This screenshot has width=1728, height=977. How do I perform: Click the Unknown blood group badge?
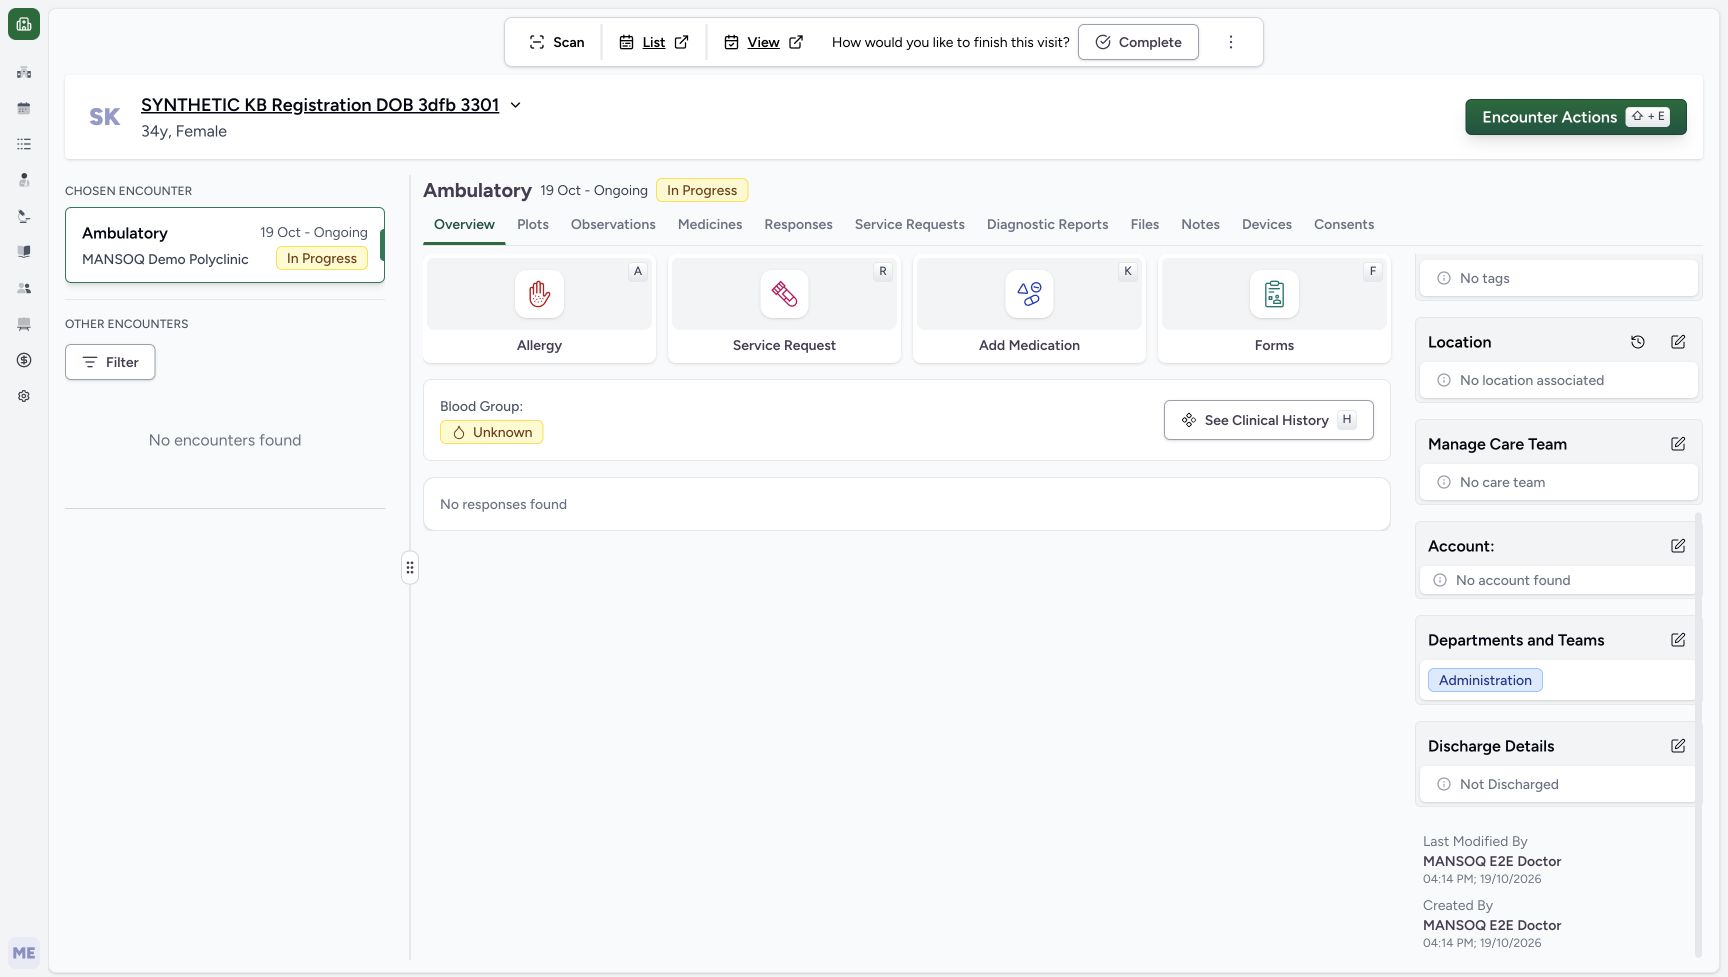[x=492, y=432]
